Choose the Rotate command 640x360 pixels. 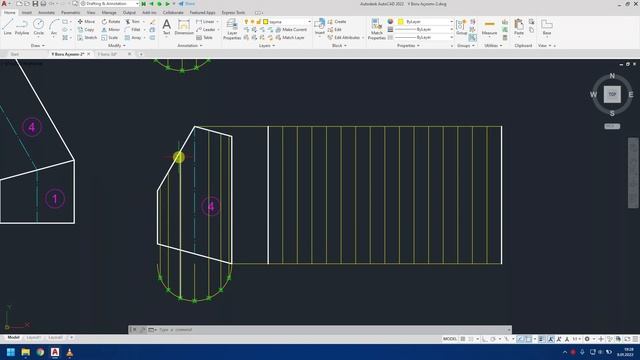pyautogui.click(x=111, y=22)
